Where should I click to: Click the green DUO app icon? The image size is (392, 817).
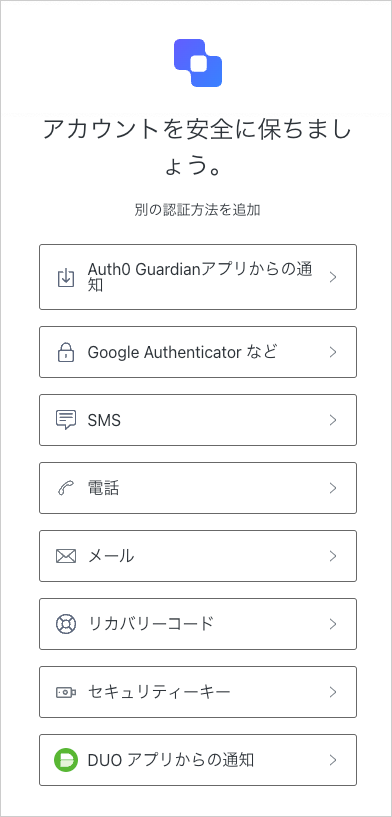pos(66,760)
